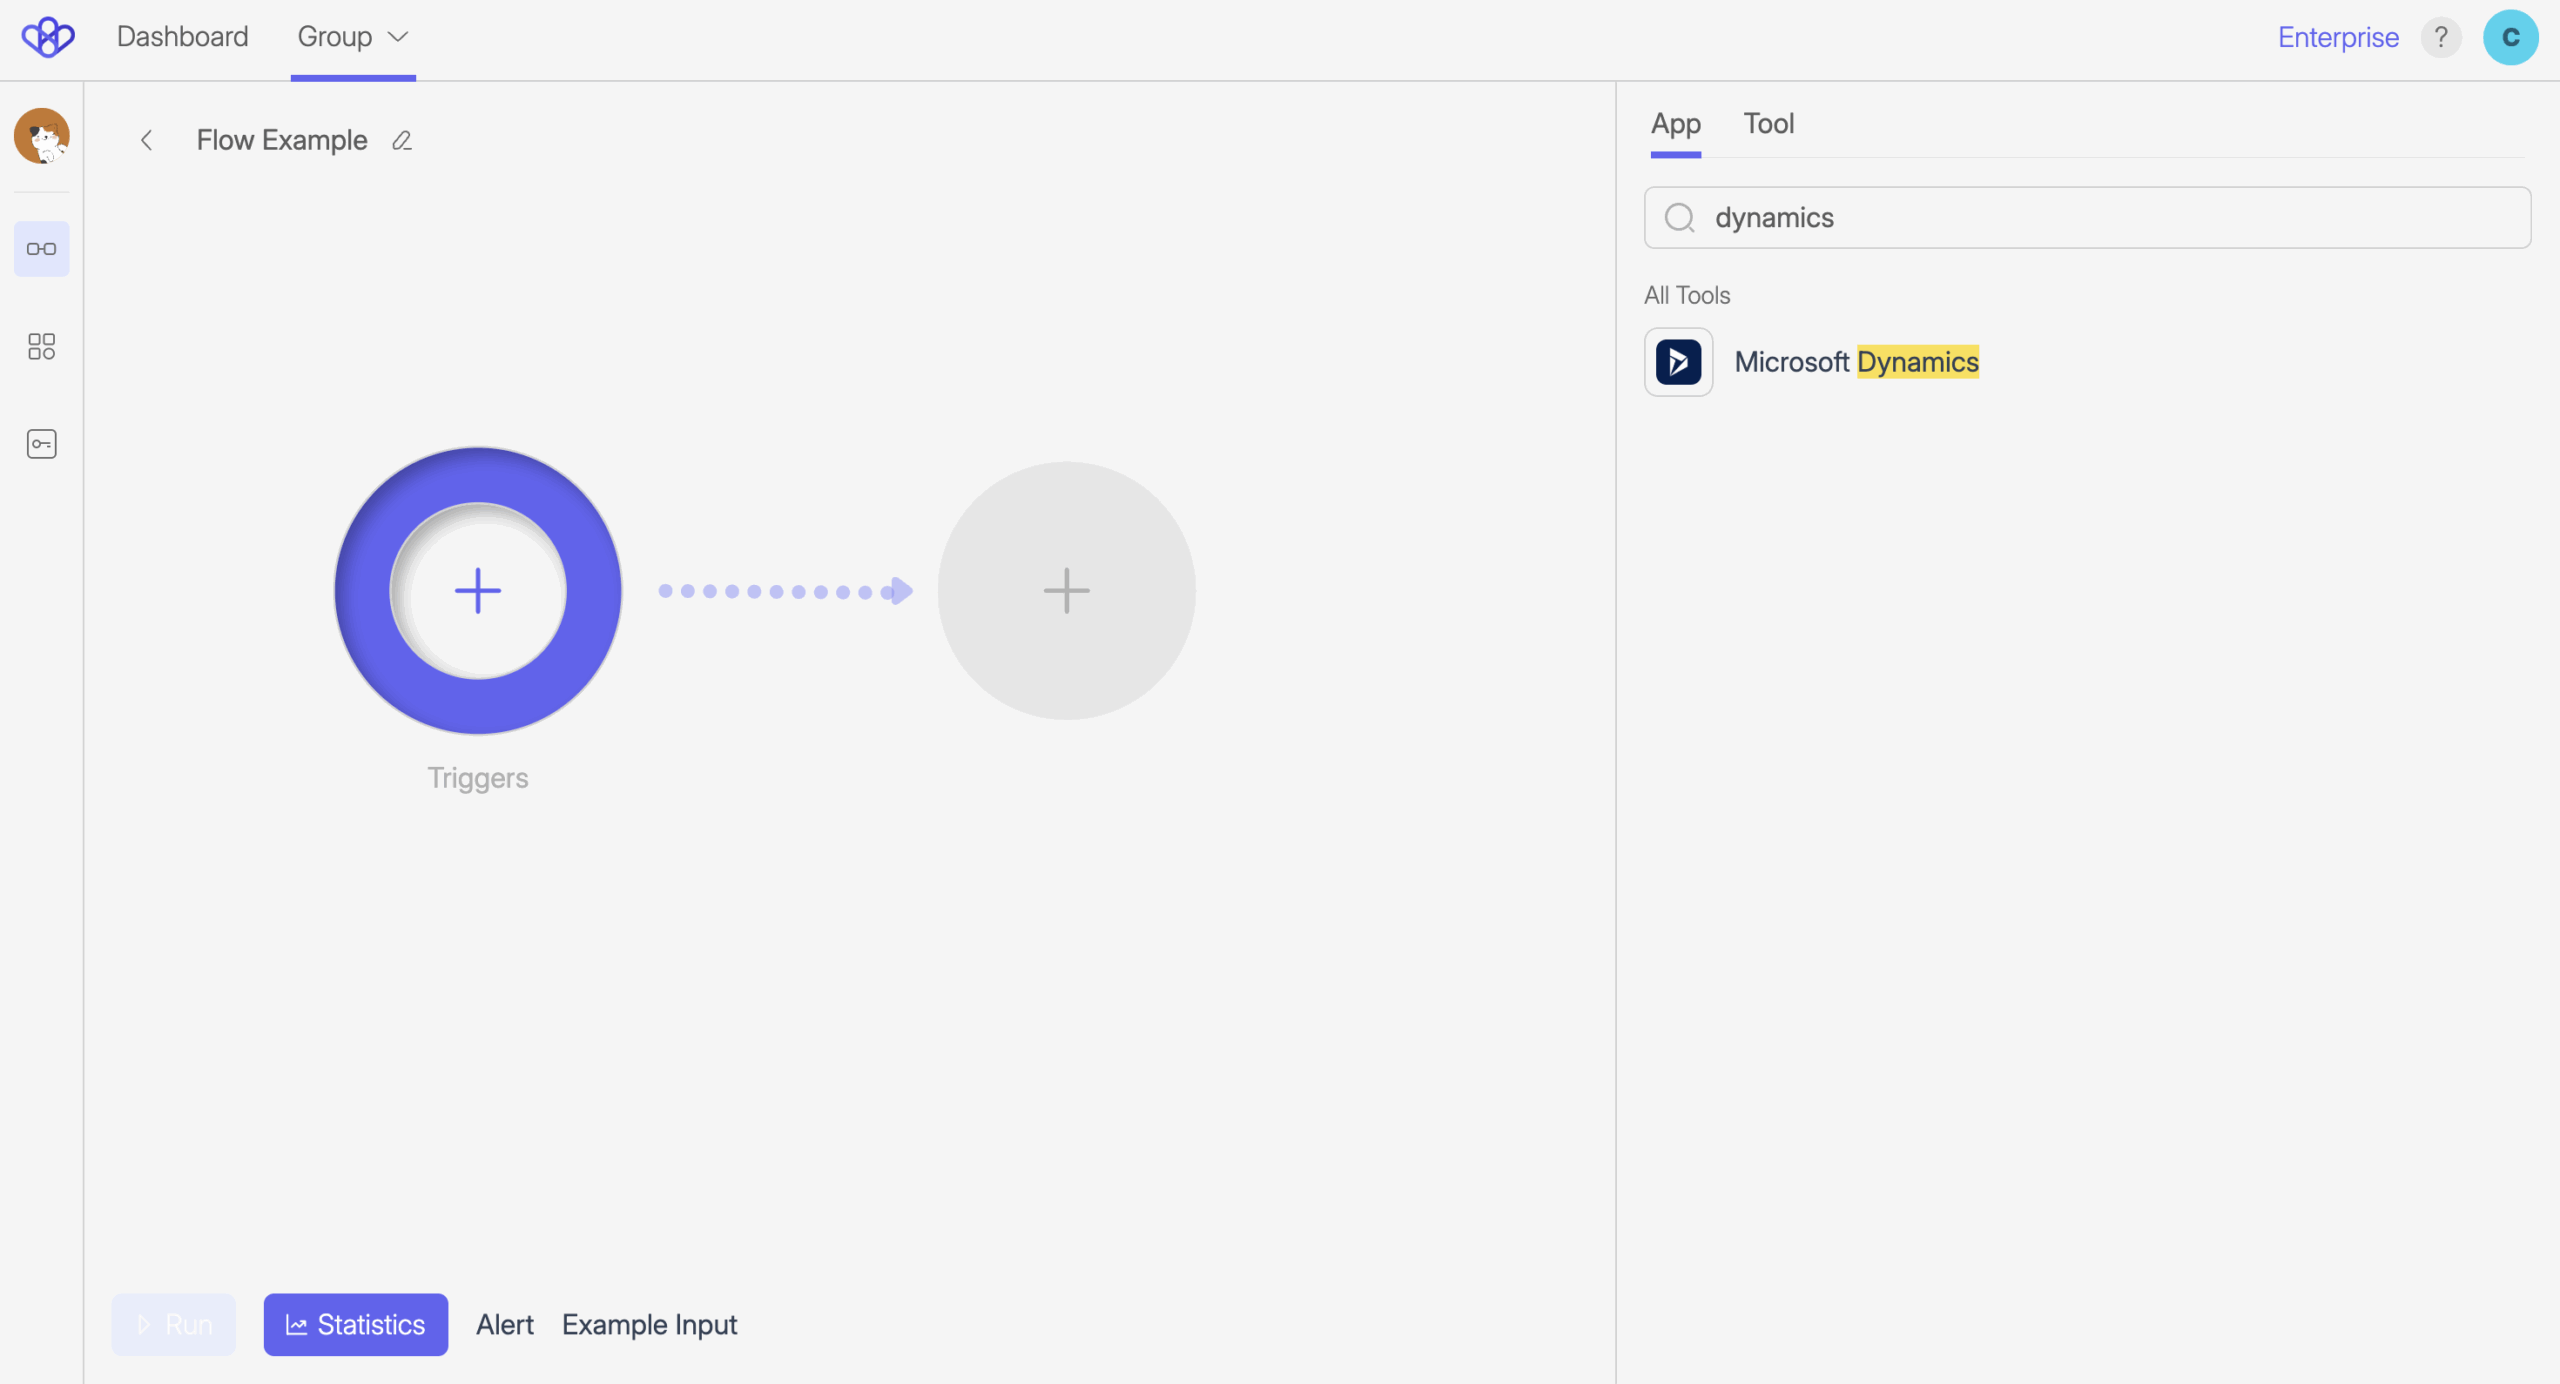Open the flows sidebar icon
The height and width of the screenshot is (1384, 2560).
41,249
